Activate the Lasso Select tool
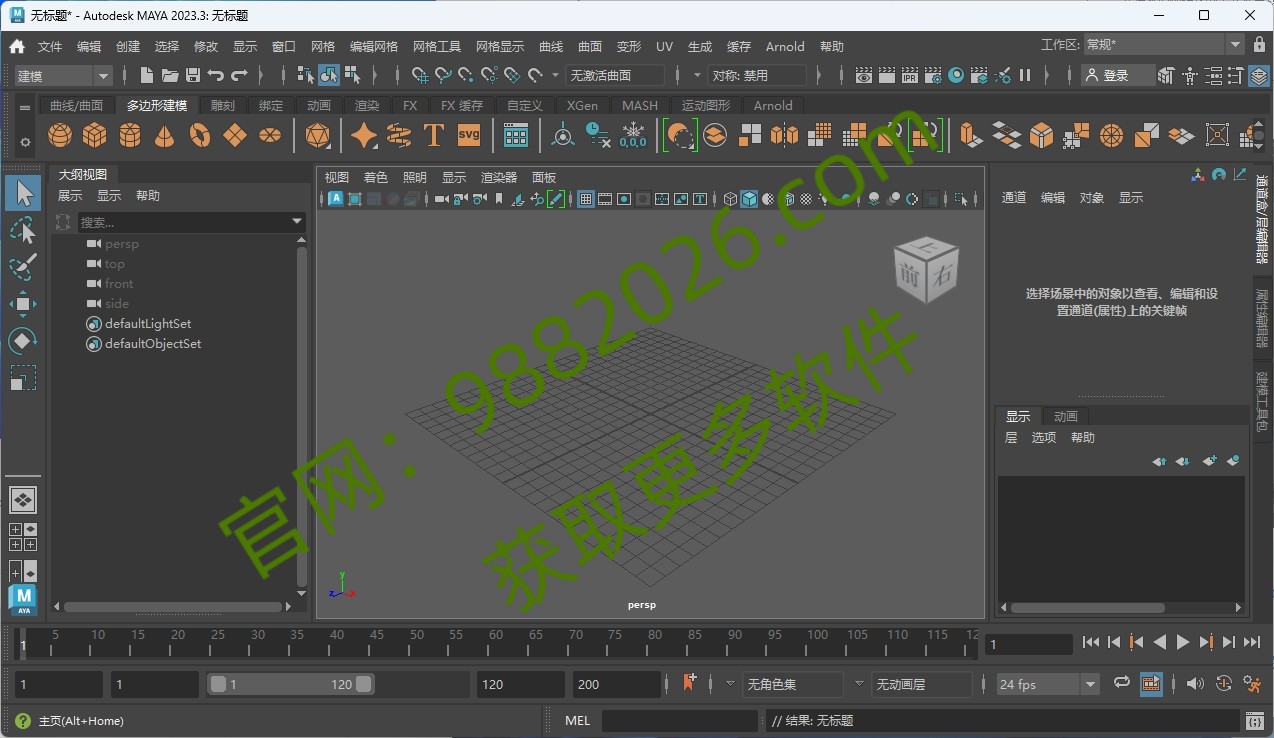 coord(23,231)
